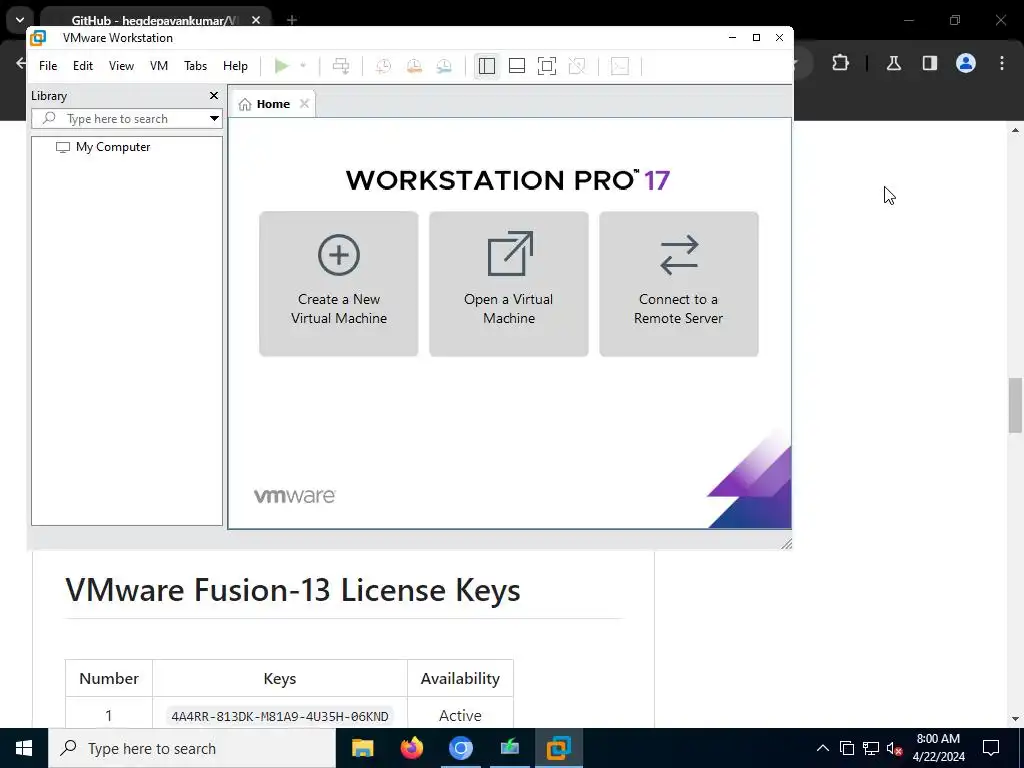Image resolution: width=1024 pixels, height=768 pixels.
Task: Toggle Chrome side panel icon
Action: point(929,63)
